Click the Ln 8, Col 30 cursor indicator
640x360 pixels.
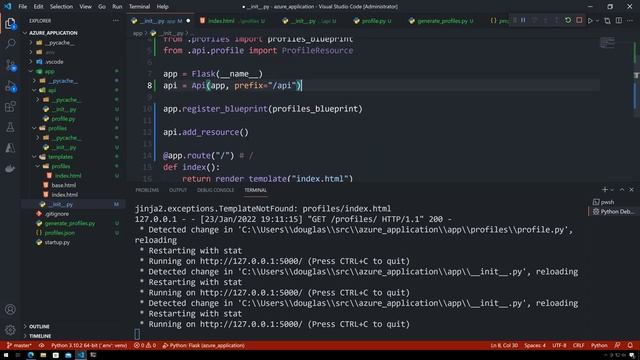coord(504,345)
